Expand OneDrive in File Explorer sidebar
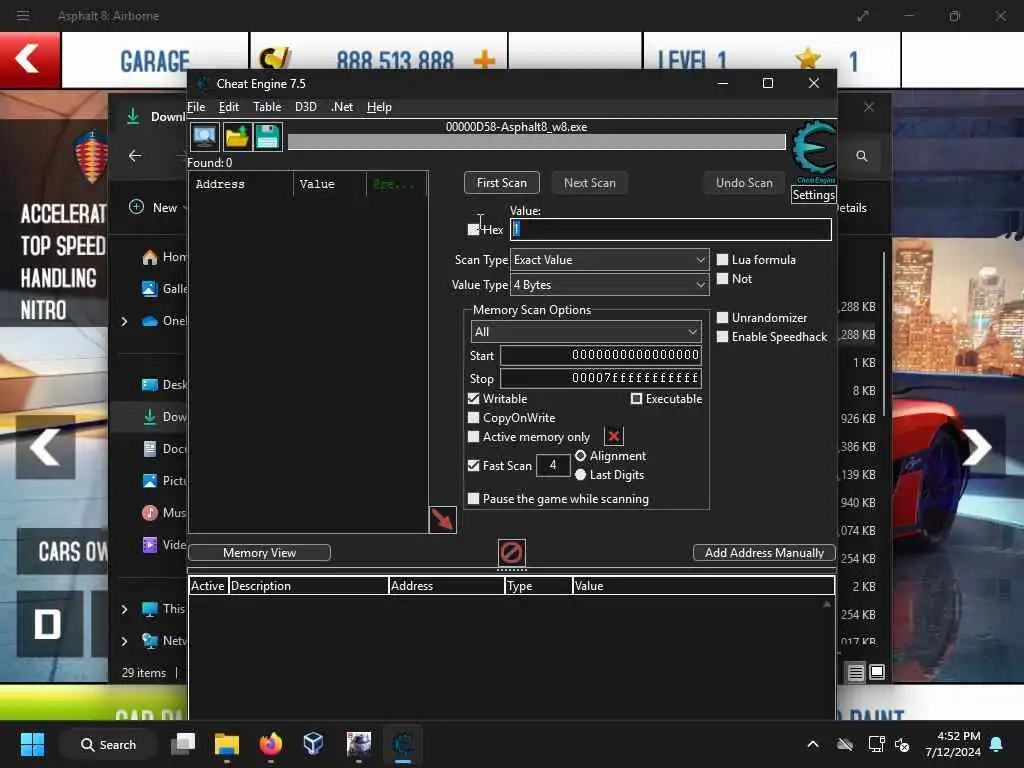 pyautogui.click(x=124, y=321)
